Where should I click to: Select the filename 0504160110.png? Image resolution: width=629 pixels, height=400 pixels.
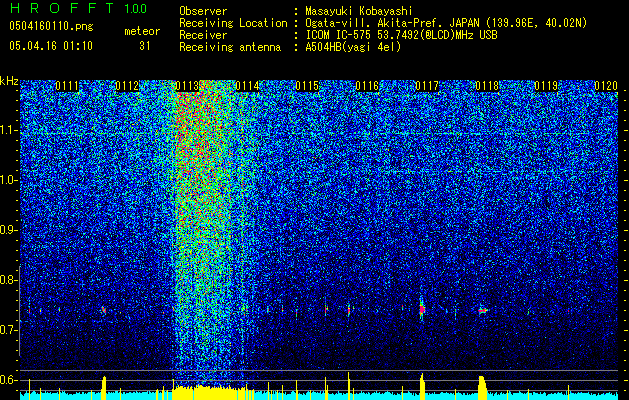coord(51,26)
